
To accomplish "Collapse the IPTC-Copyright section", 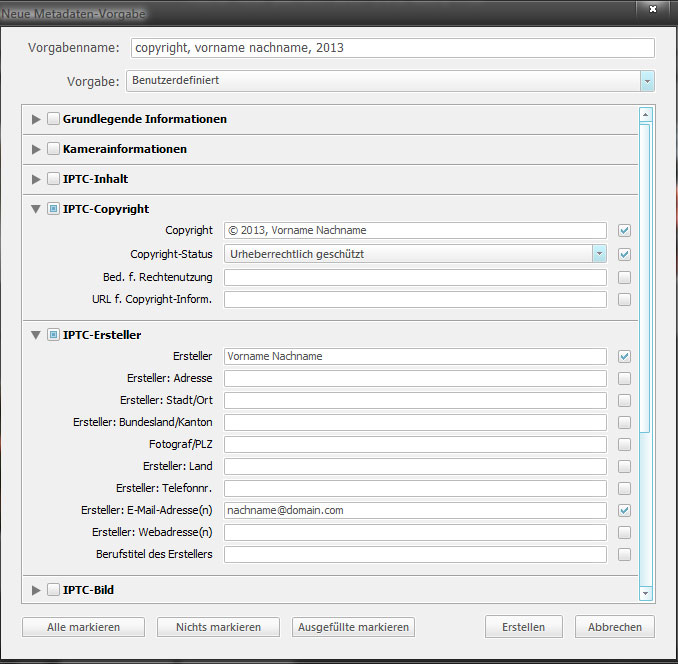I will point(37,209).
